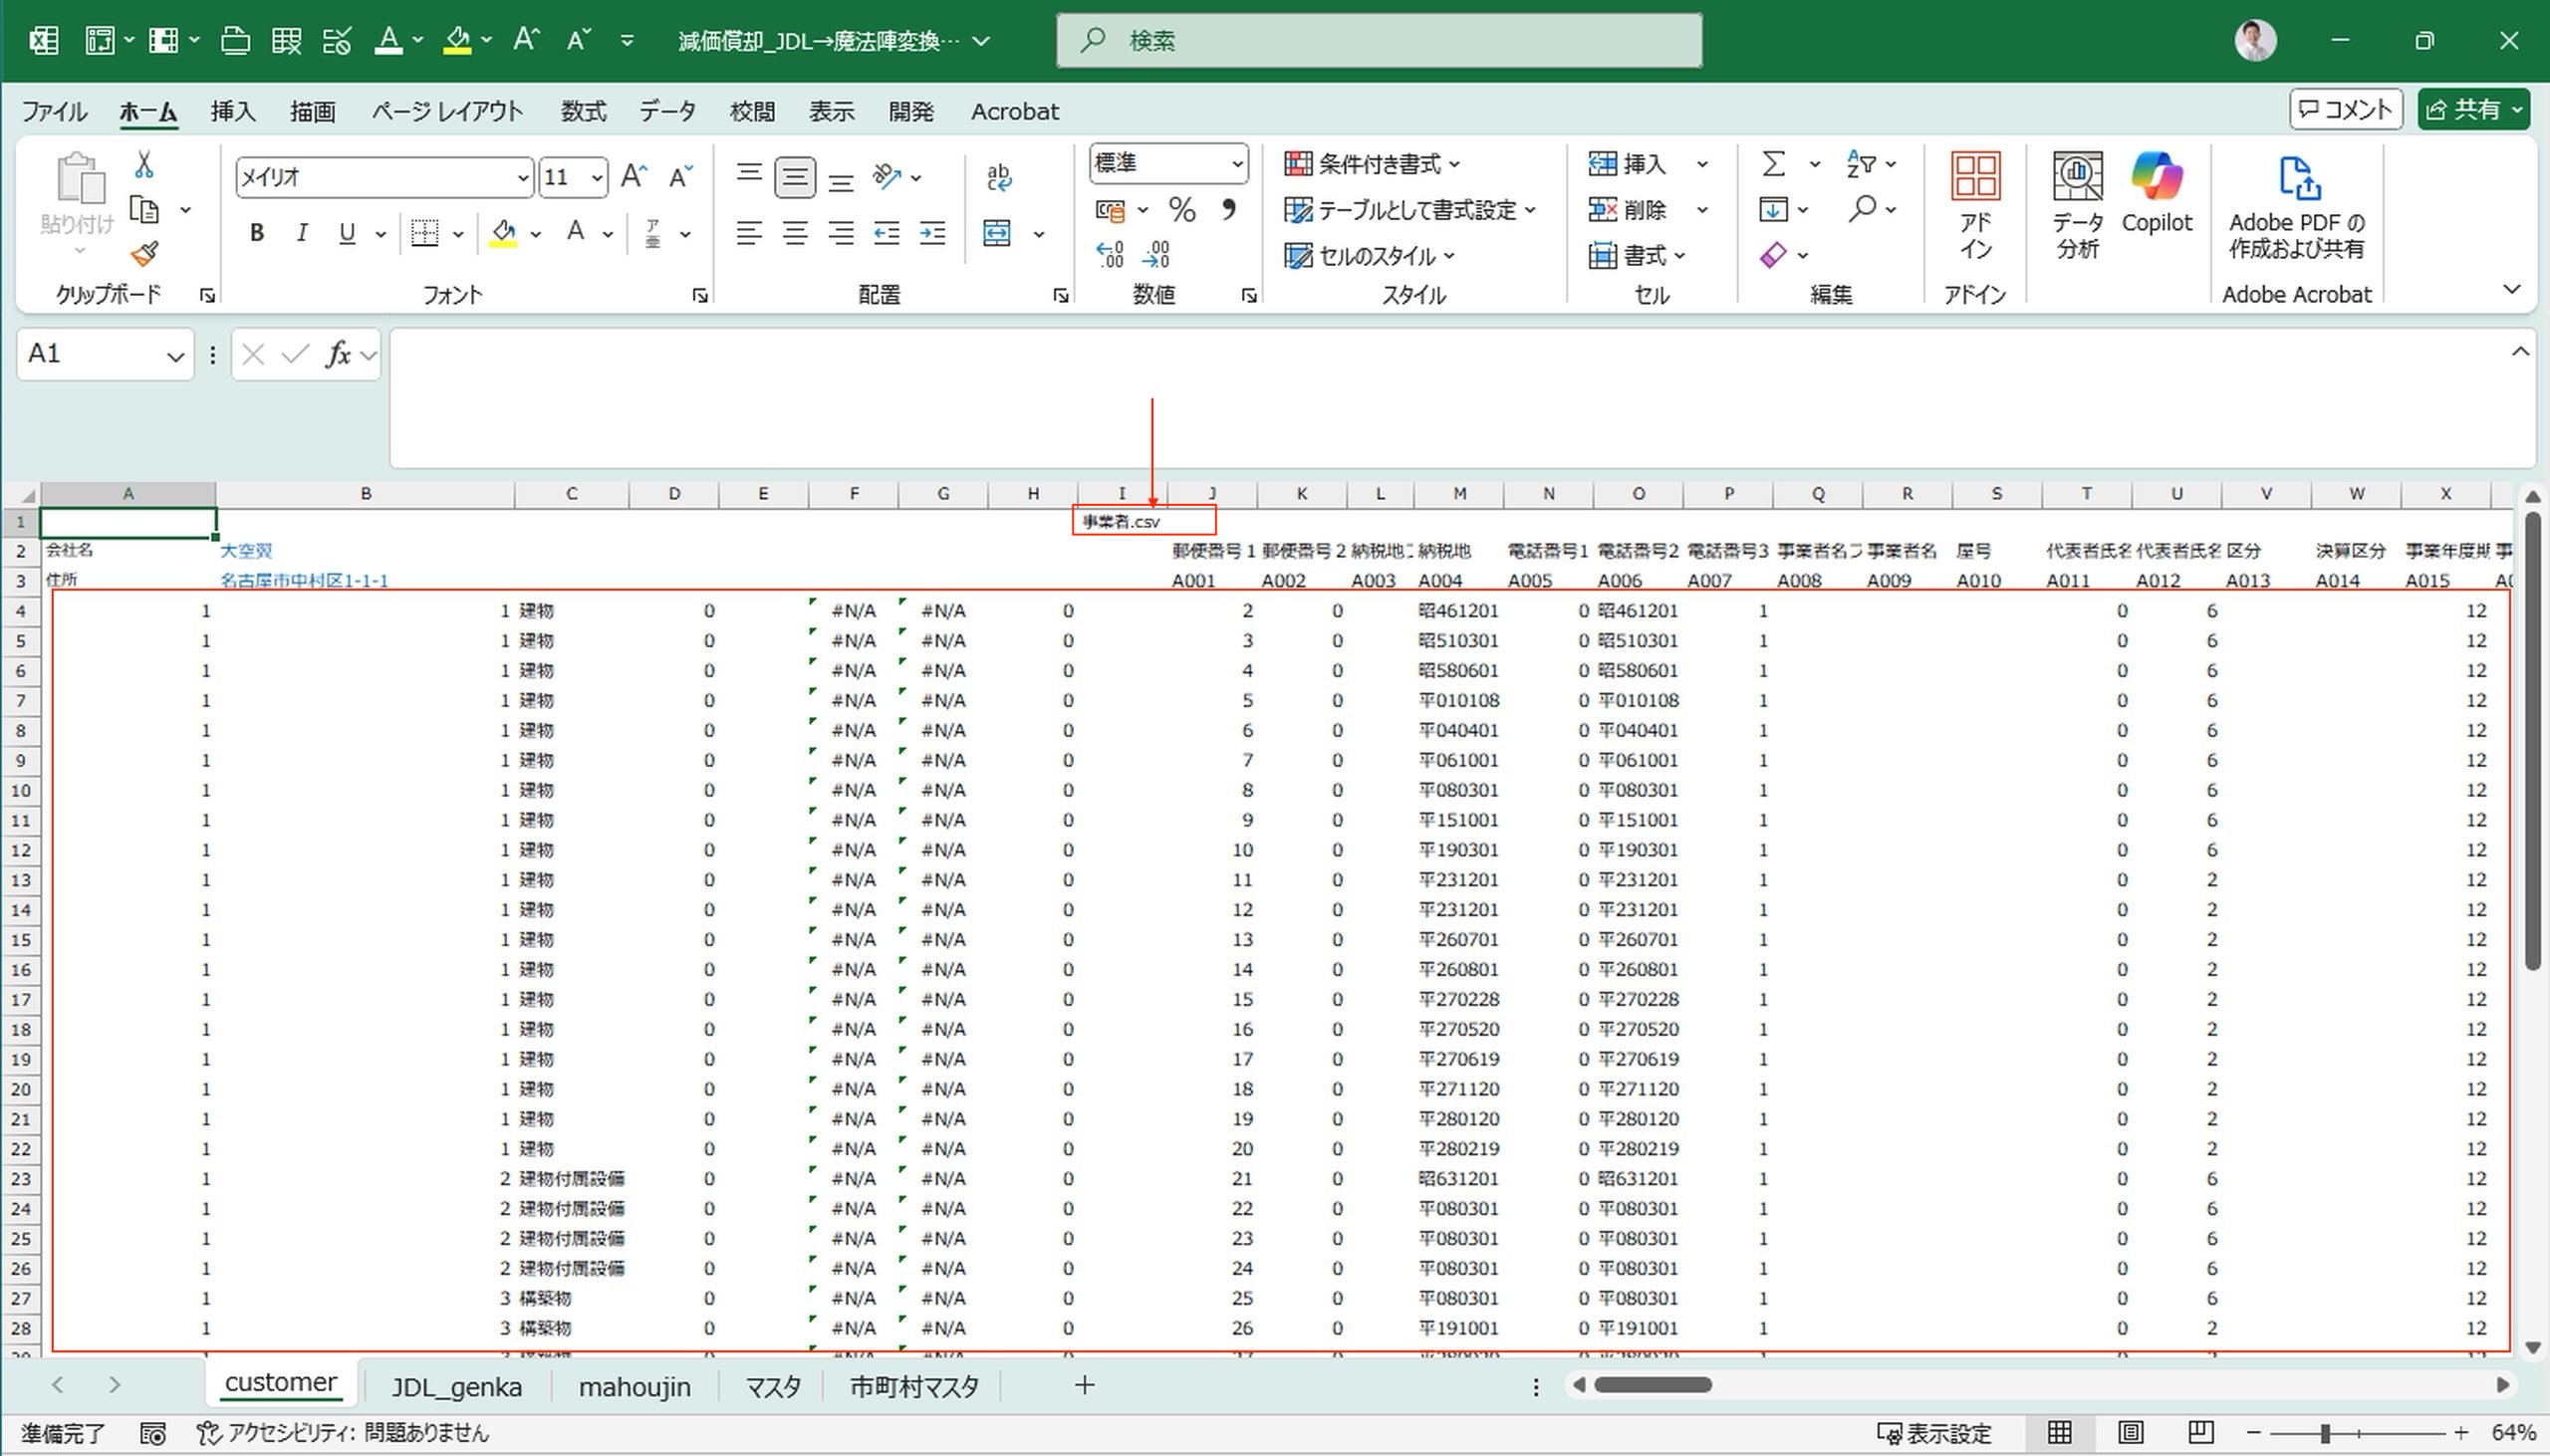Click the Fill down icon

[1773, 210]
